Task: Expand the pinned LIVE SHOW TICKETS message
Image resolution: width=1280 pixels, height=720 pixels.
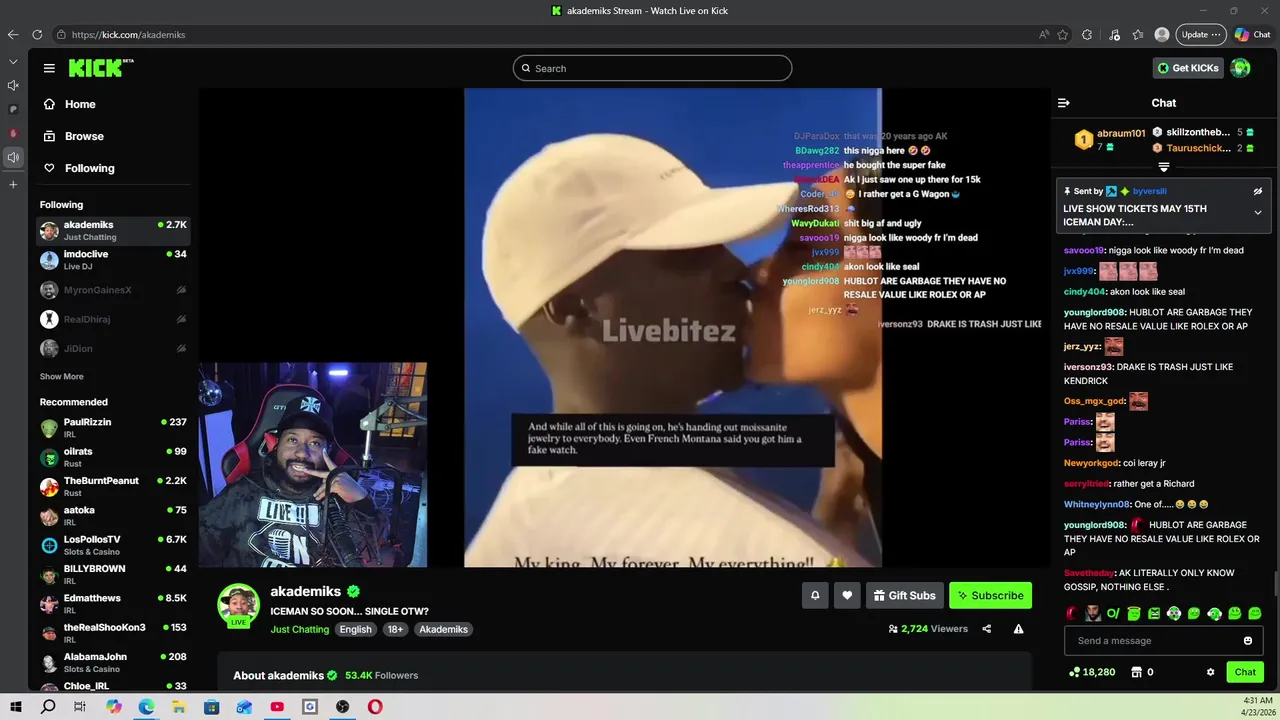Action: tap(1258, 213)
